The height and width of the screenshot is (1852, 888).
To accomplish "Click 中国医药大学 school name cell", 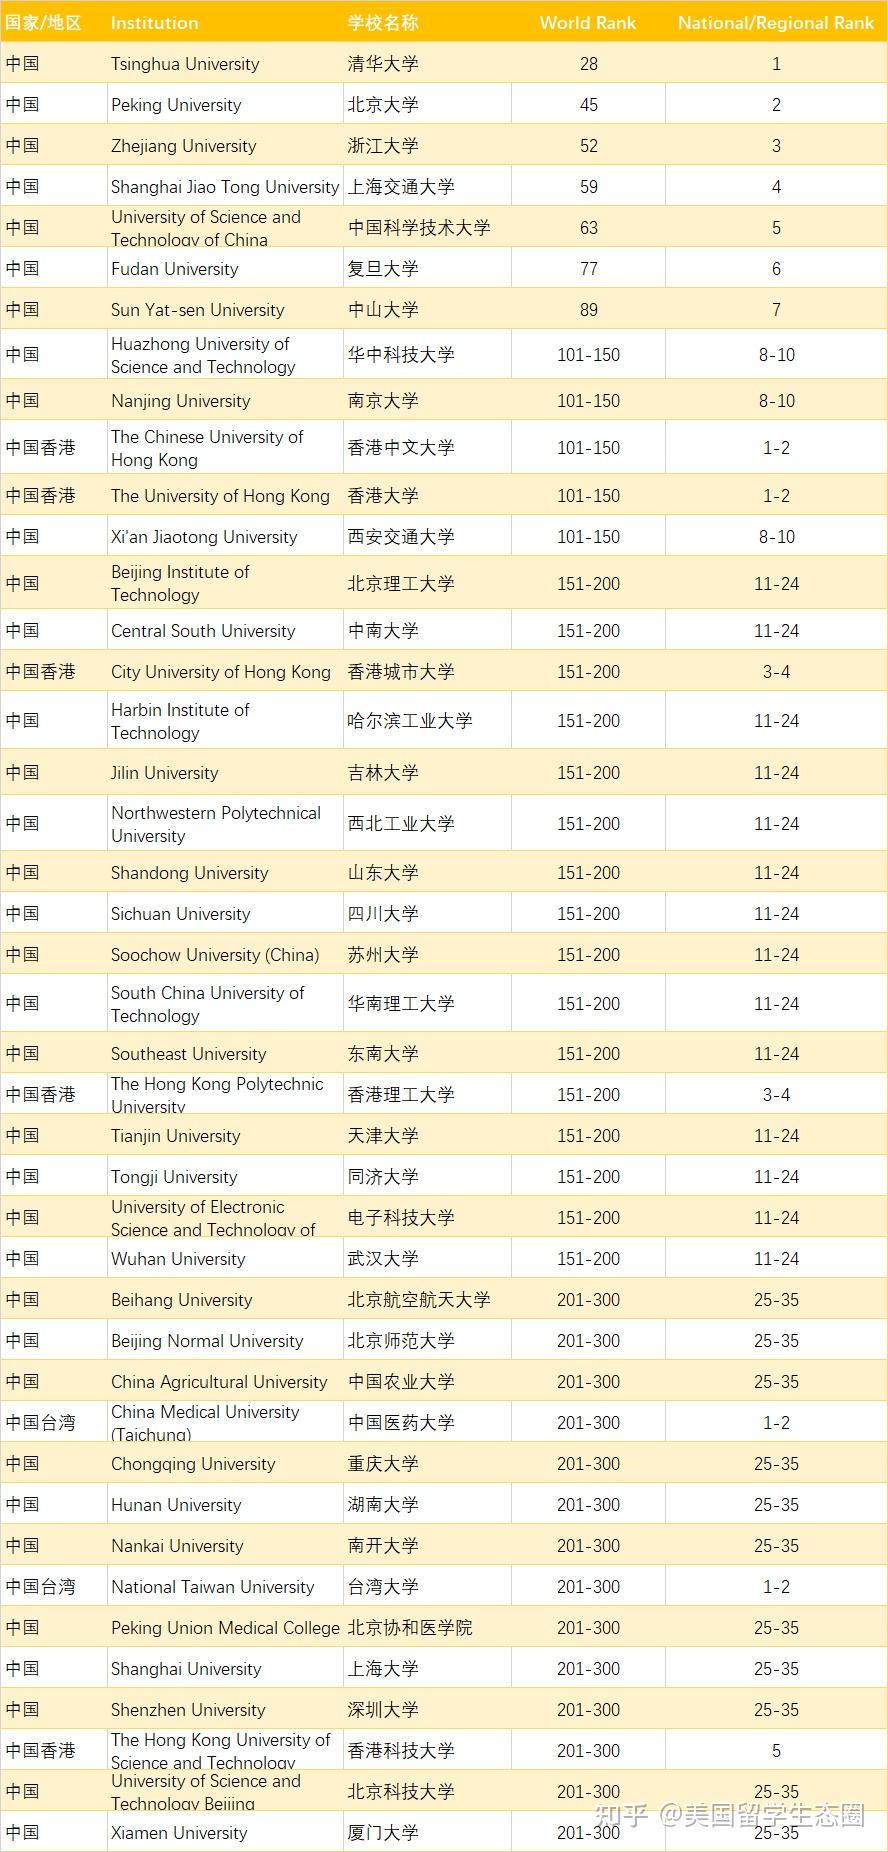I will coord(427,1423).
